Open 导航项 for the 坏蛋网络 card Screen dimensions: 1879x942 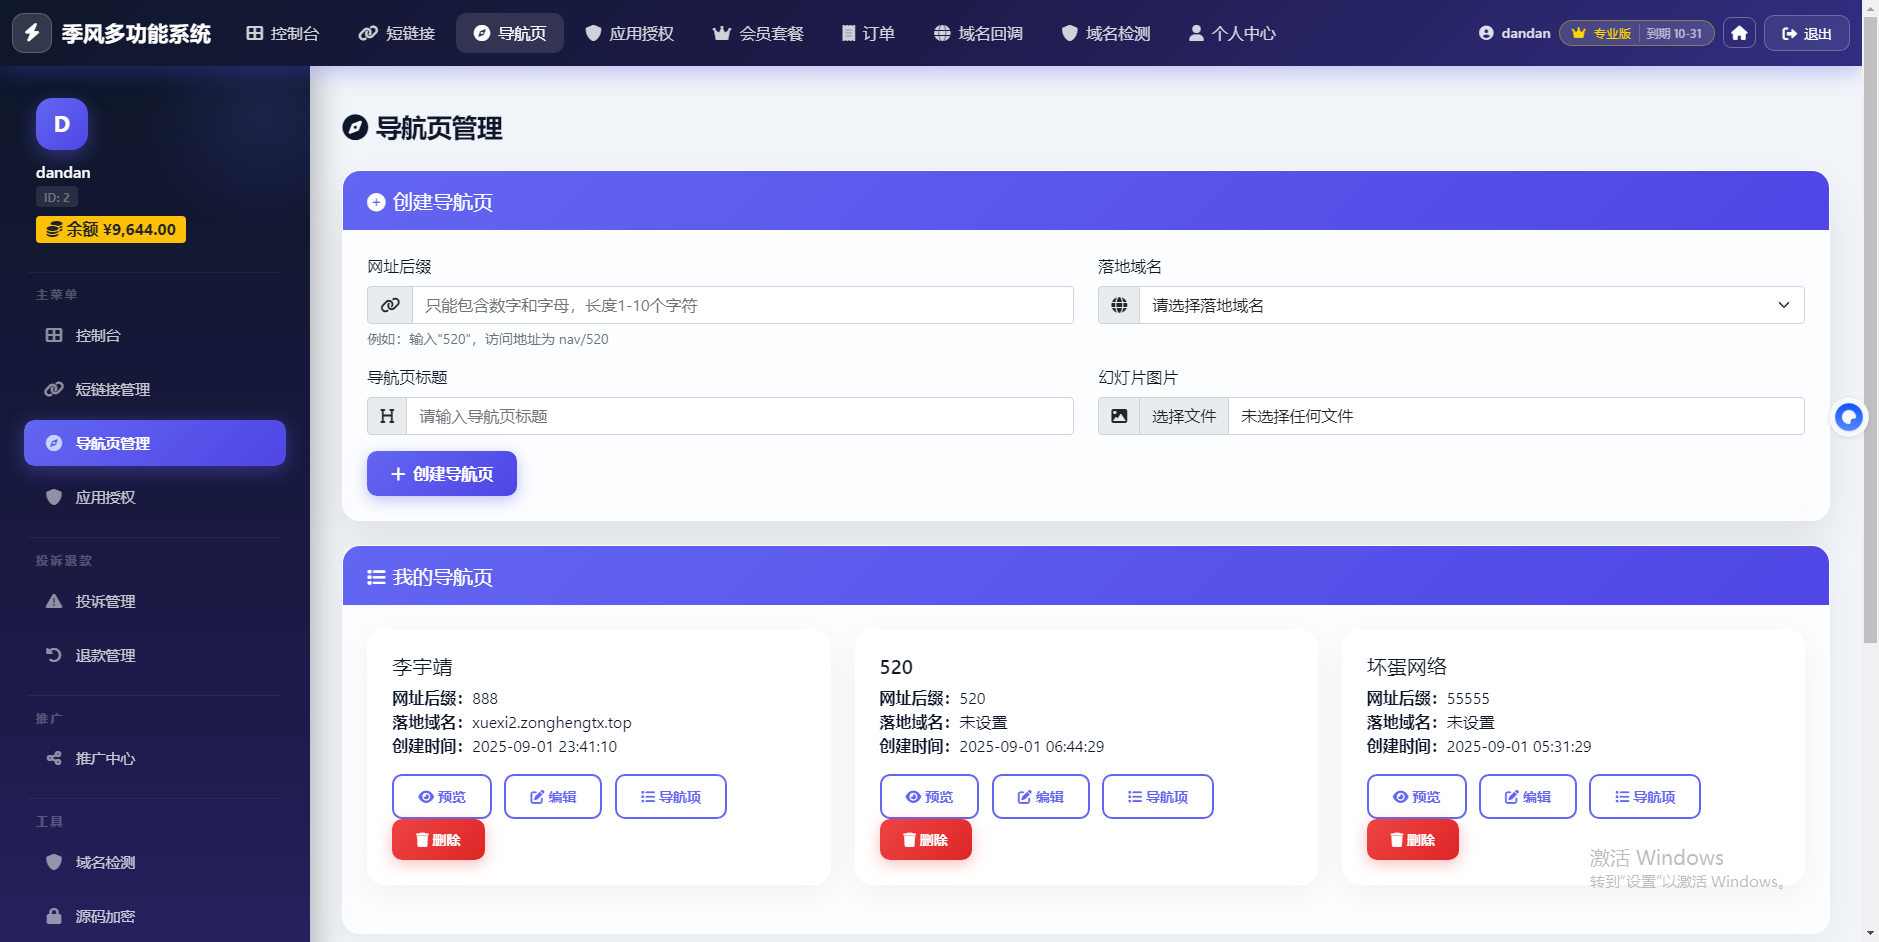(1645, 797)
